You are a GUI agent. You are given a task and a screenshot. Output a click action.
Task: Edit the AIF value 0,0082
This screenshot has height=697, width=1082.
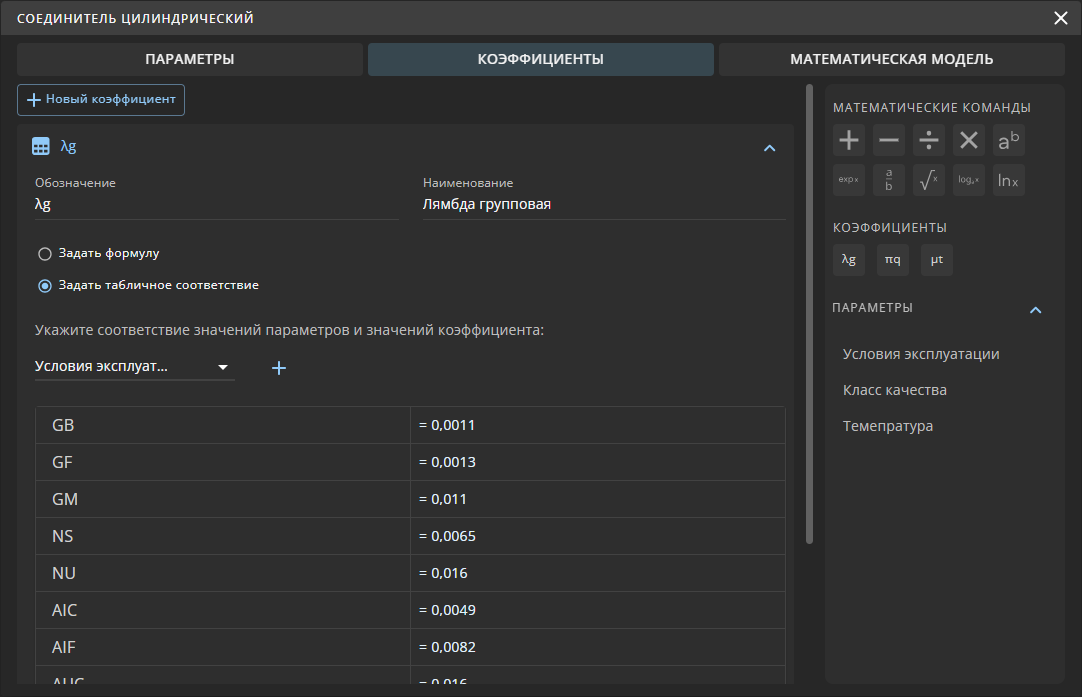click(x=598, y=647)
